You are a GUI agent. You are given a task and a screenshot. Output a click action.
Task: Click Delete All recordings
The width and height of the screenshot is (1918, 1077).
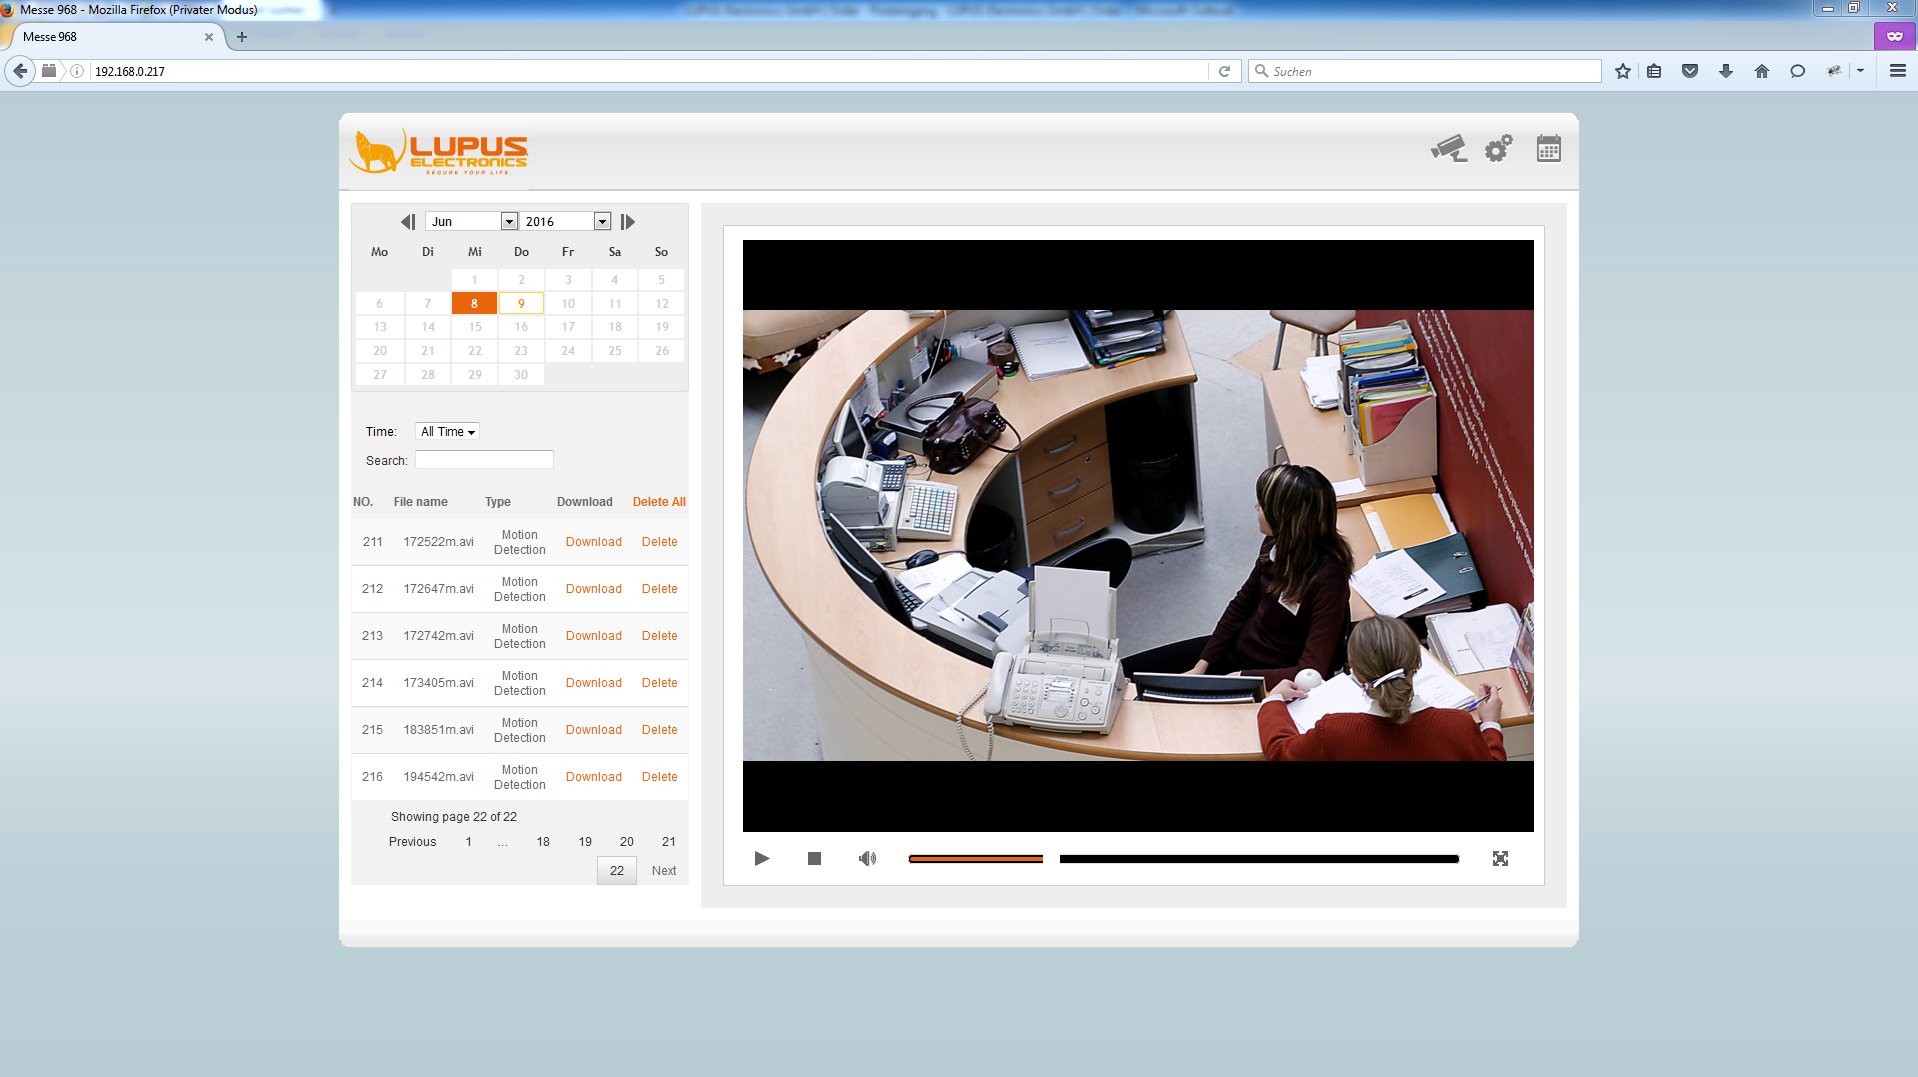[x=659, y=502]
